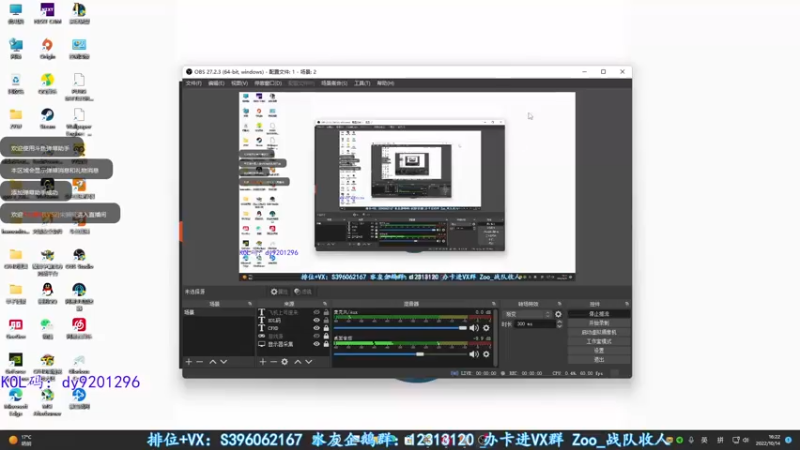Open the 渐变 transition type dropdown
800x450 pixels.
coord(528,314)
